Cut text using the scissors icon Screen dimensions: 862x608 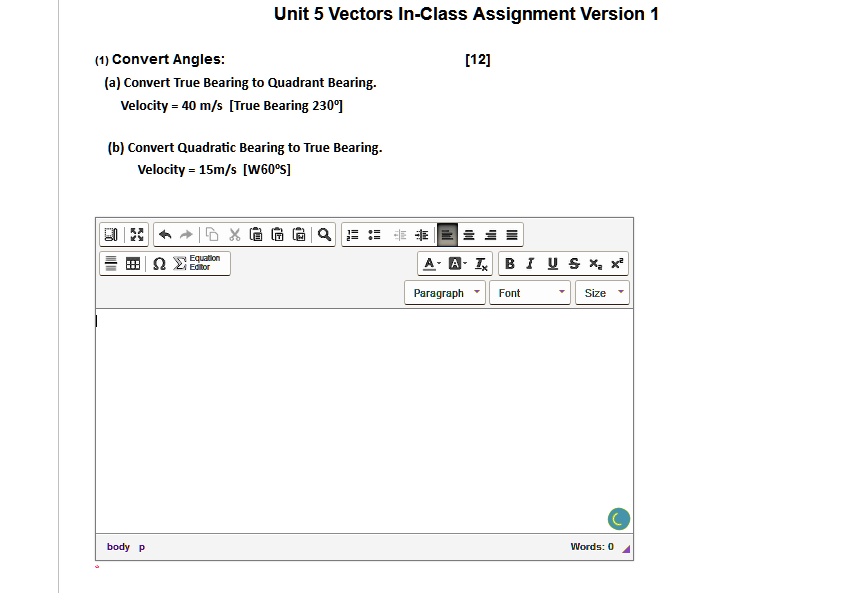tap(235, 234)
